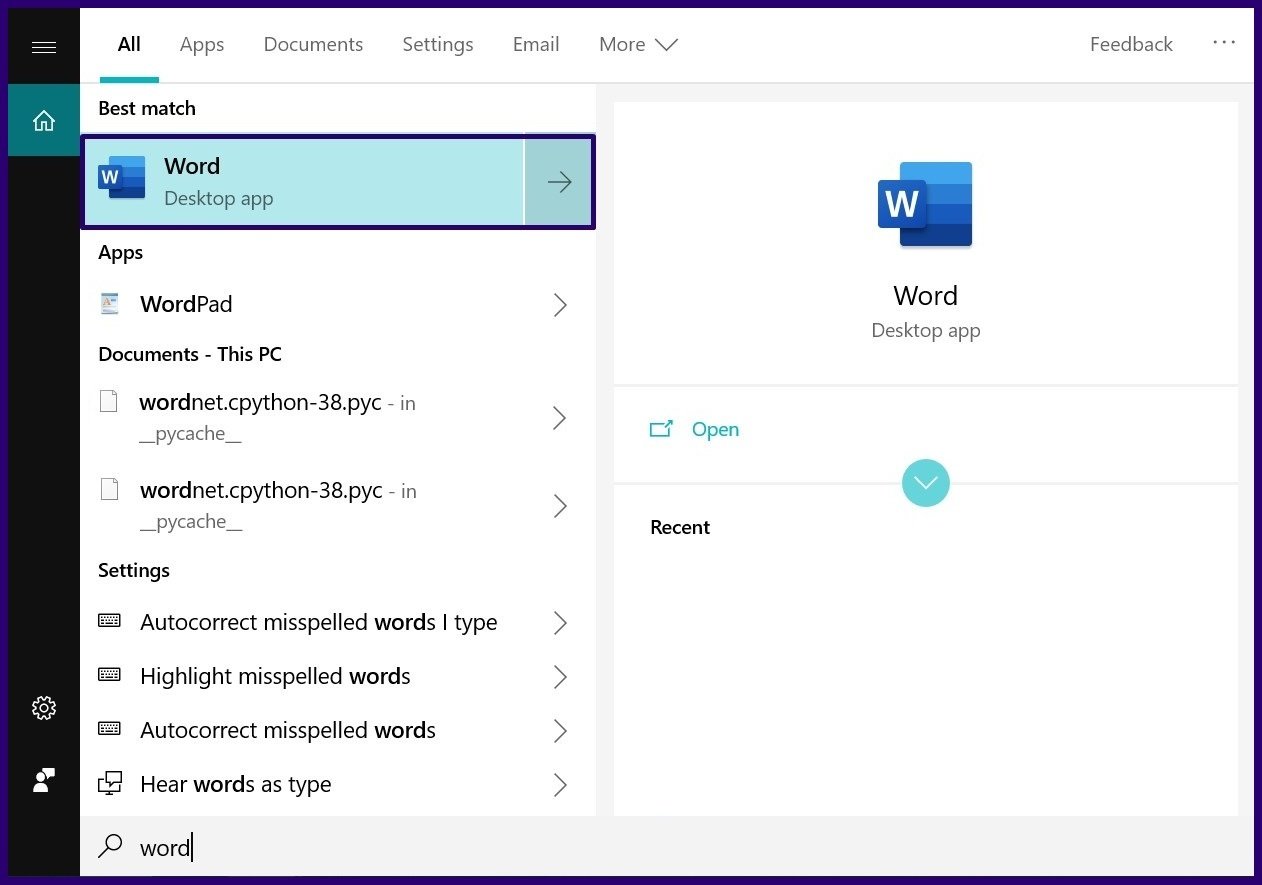Click Open to launch Word
This screenshot has width=1262, height=885.
click(714, 429)
